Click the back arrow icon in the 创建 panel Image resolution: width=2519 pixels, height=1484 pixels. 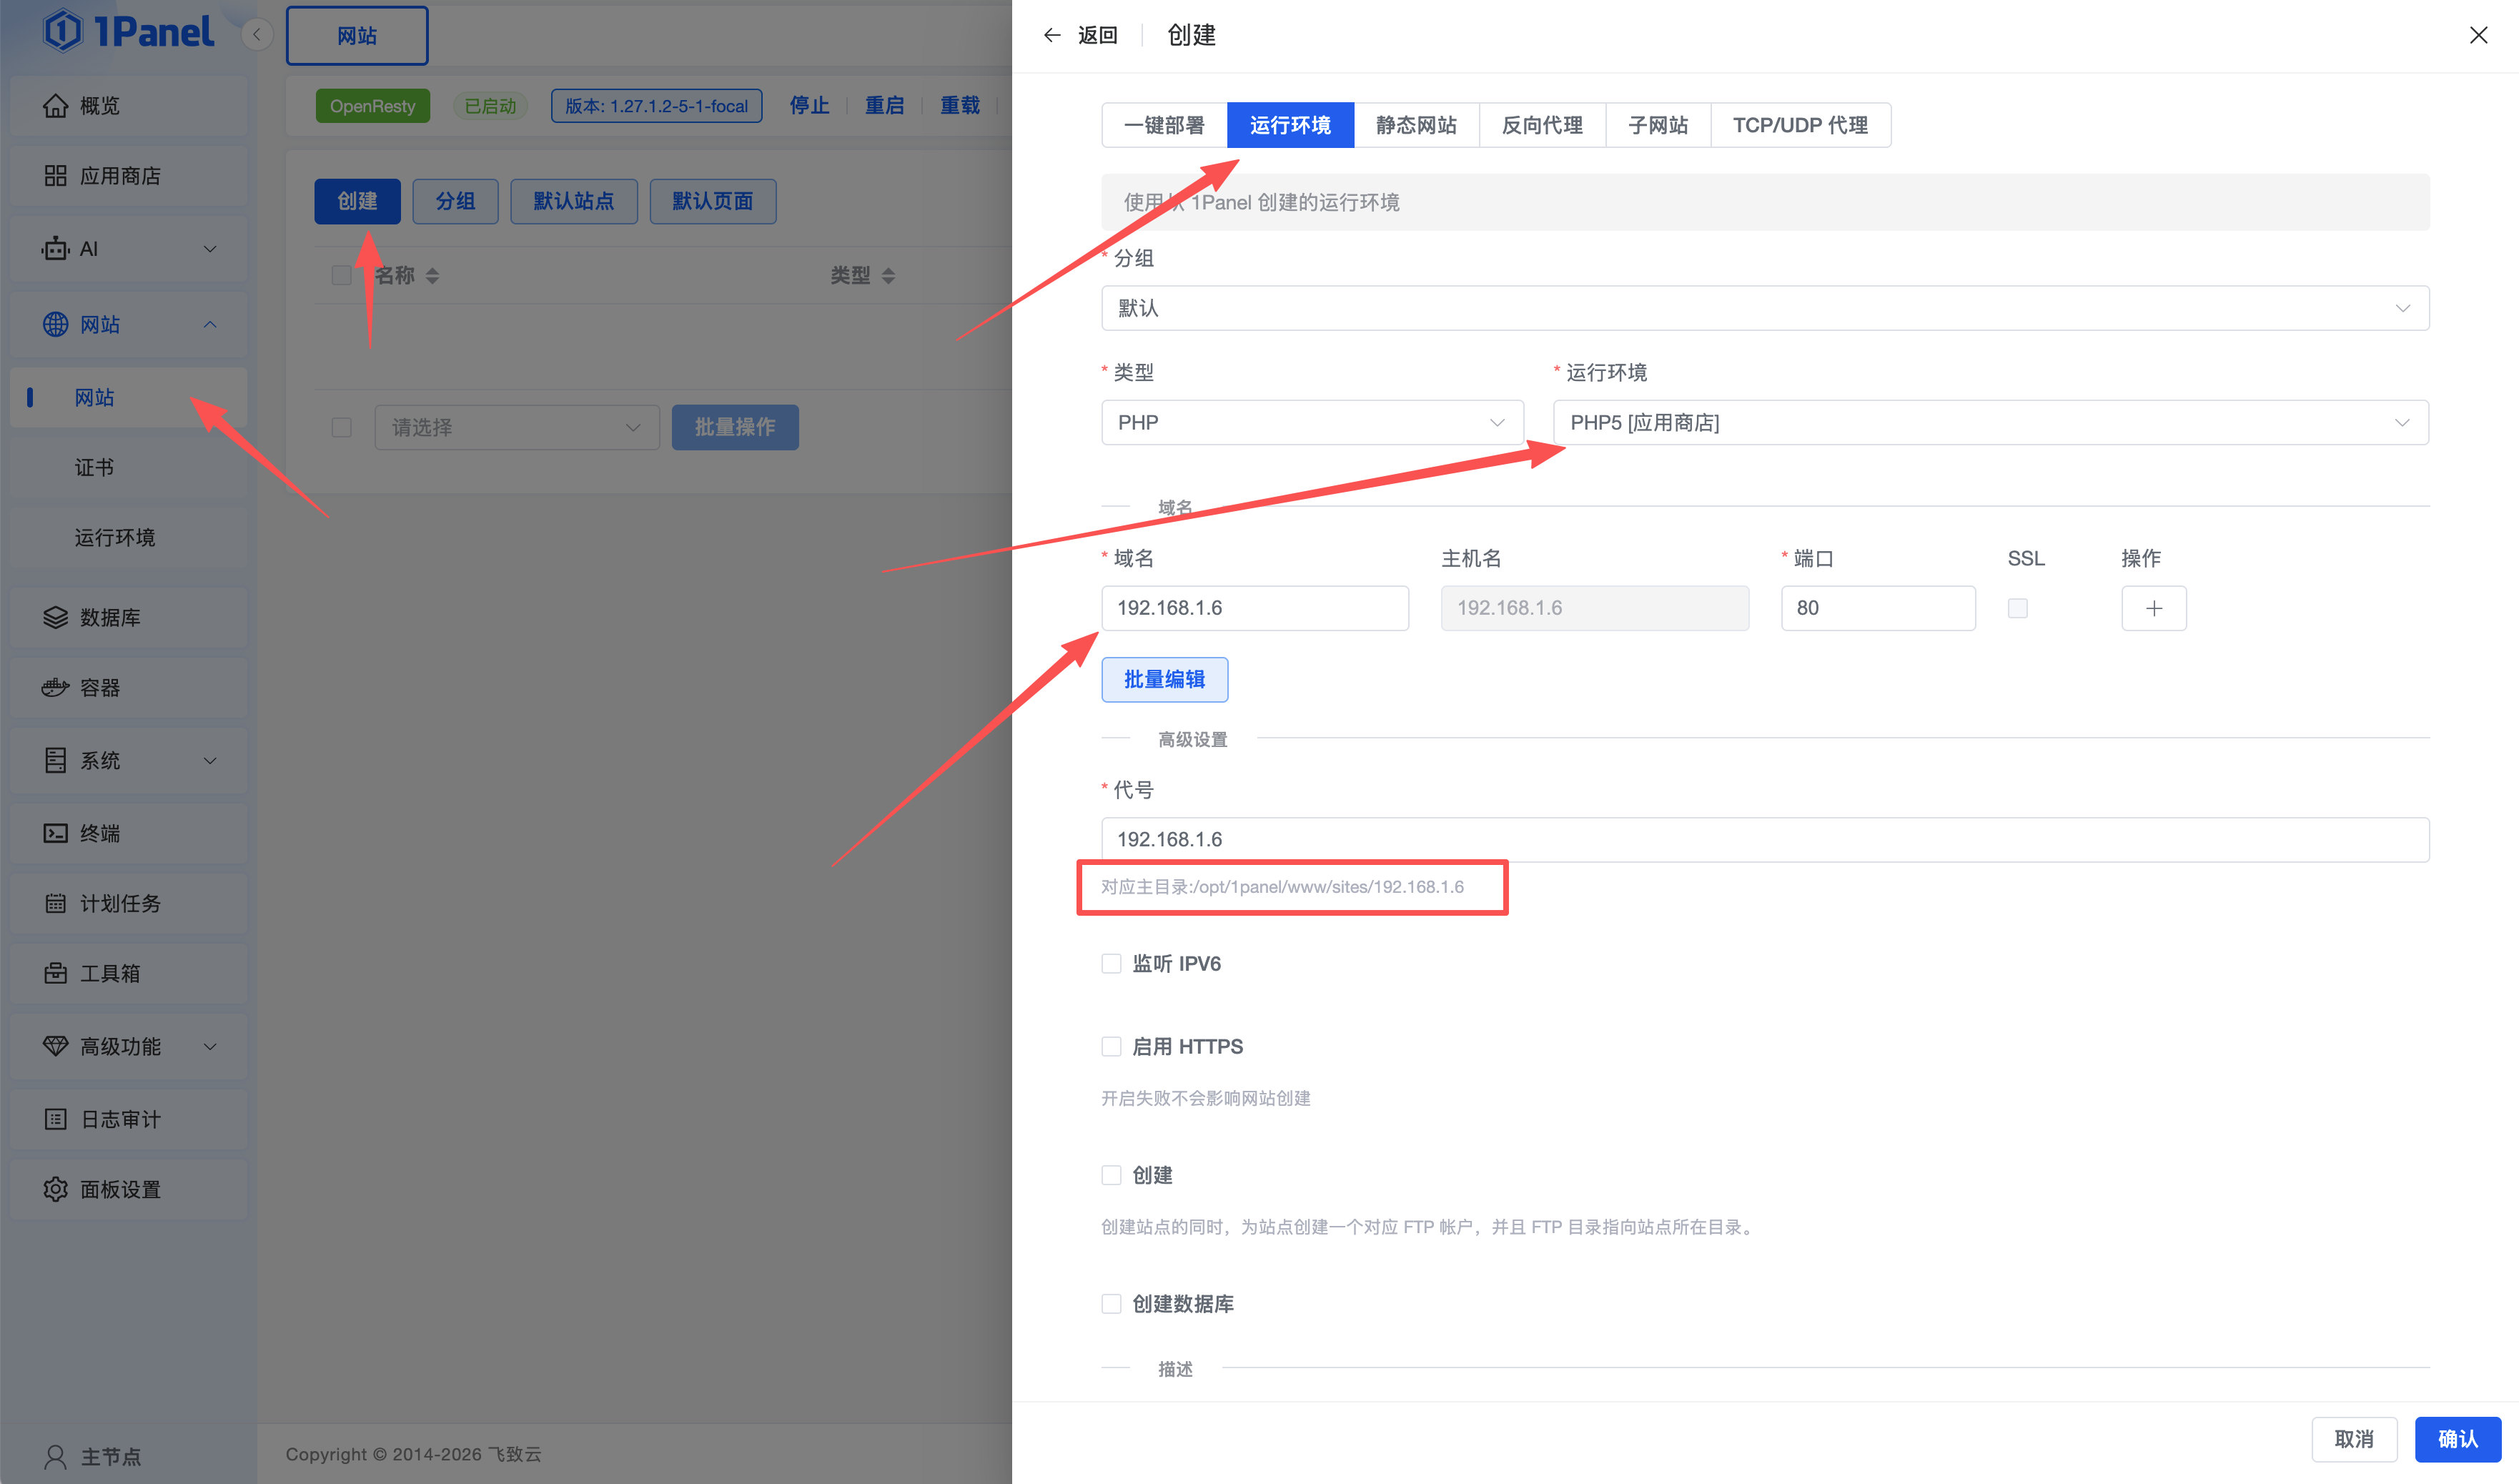click(x=1051, y=35)
